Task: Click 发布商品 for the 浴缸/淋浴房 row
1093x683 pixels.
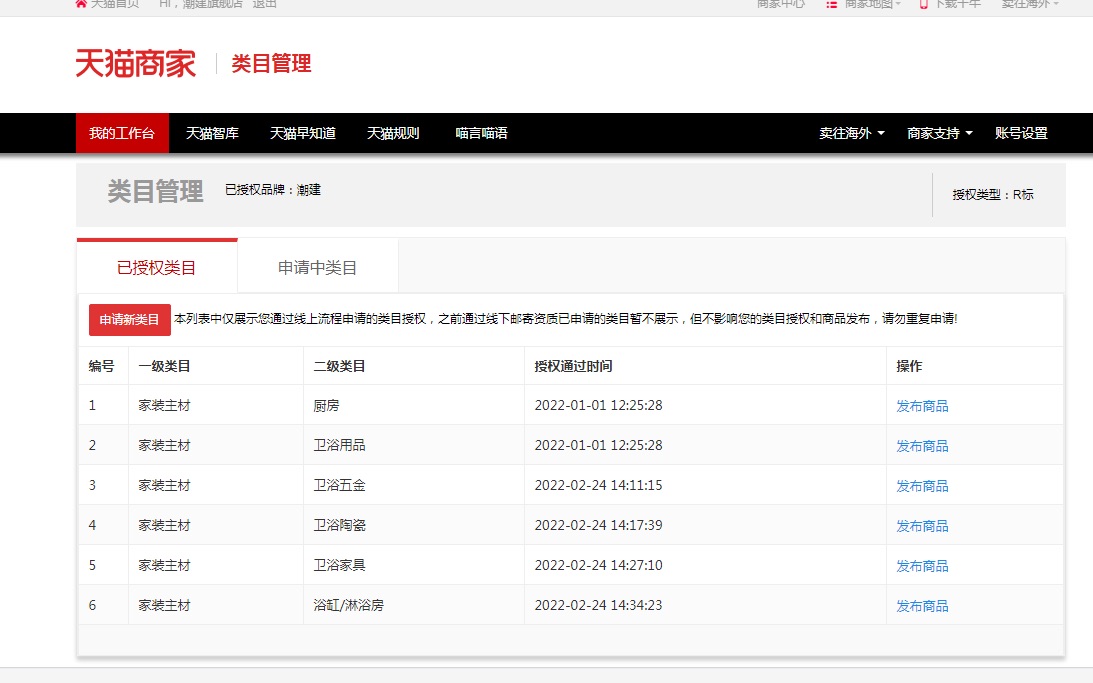Action: point(922,606)
